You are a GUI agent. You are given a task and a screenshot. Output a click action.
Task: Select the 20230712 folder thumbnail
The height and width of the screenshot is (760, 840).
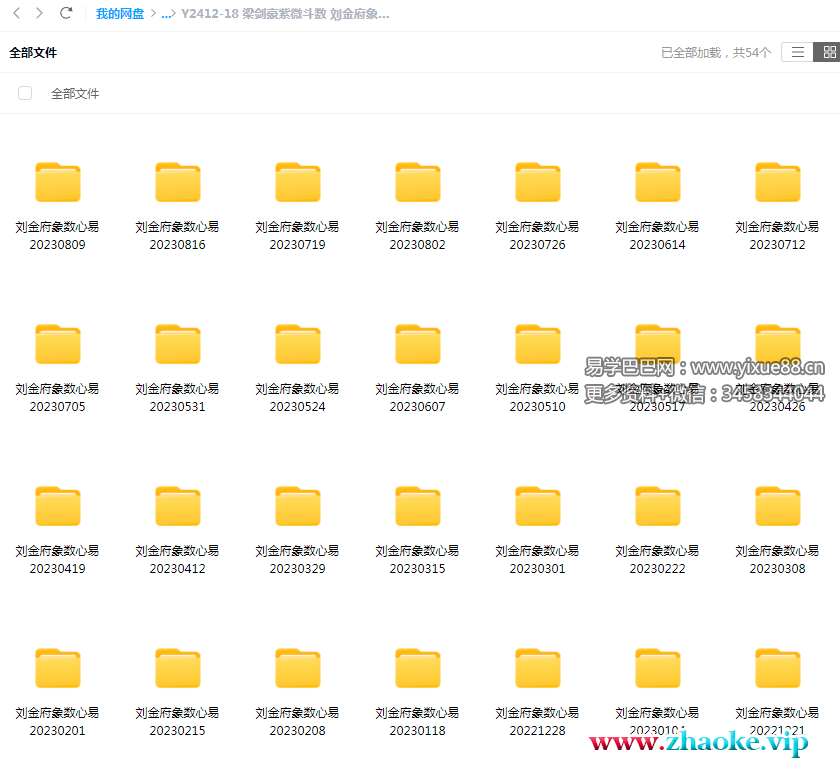[777, 183]
